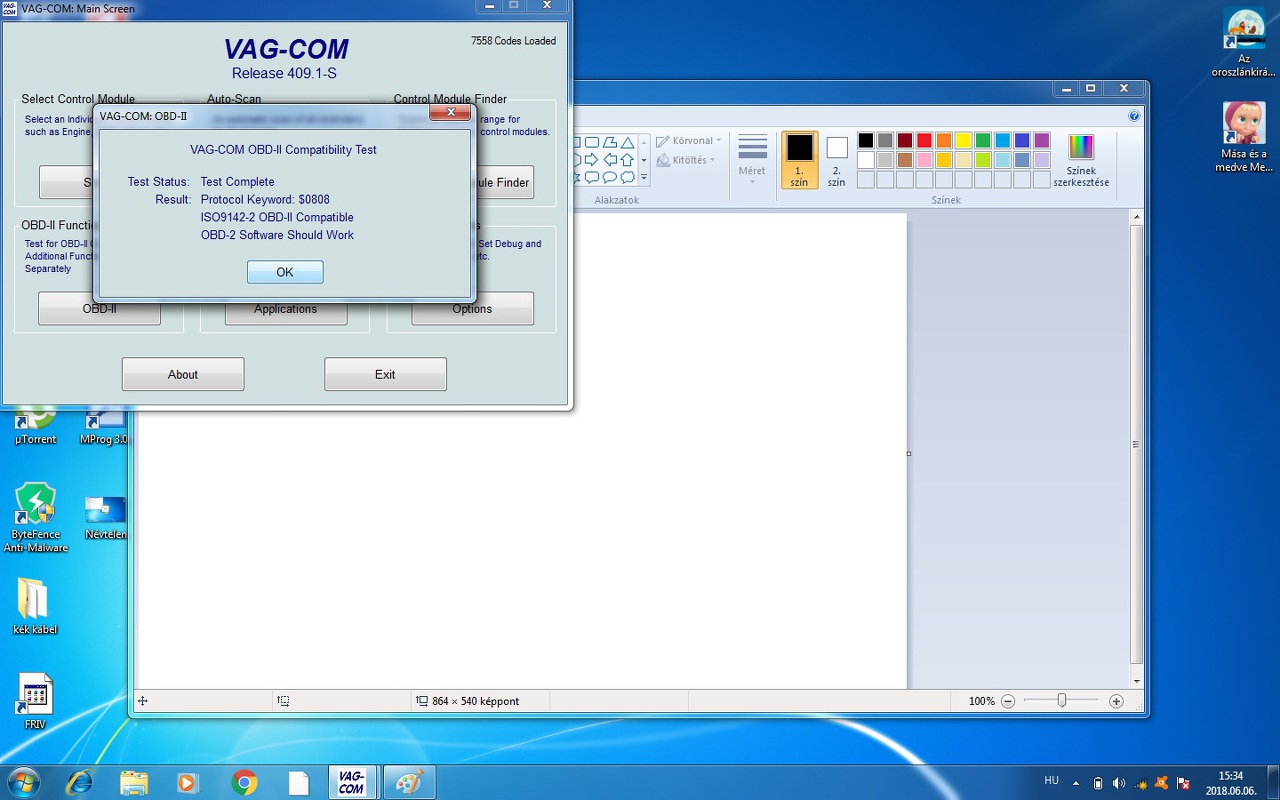
Task: Select the right arrow shape in Paint
Action: point(591,160)
